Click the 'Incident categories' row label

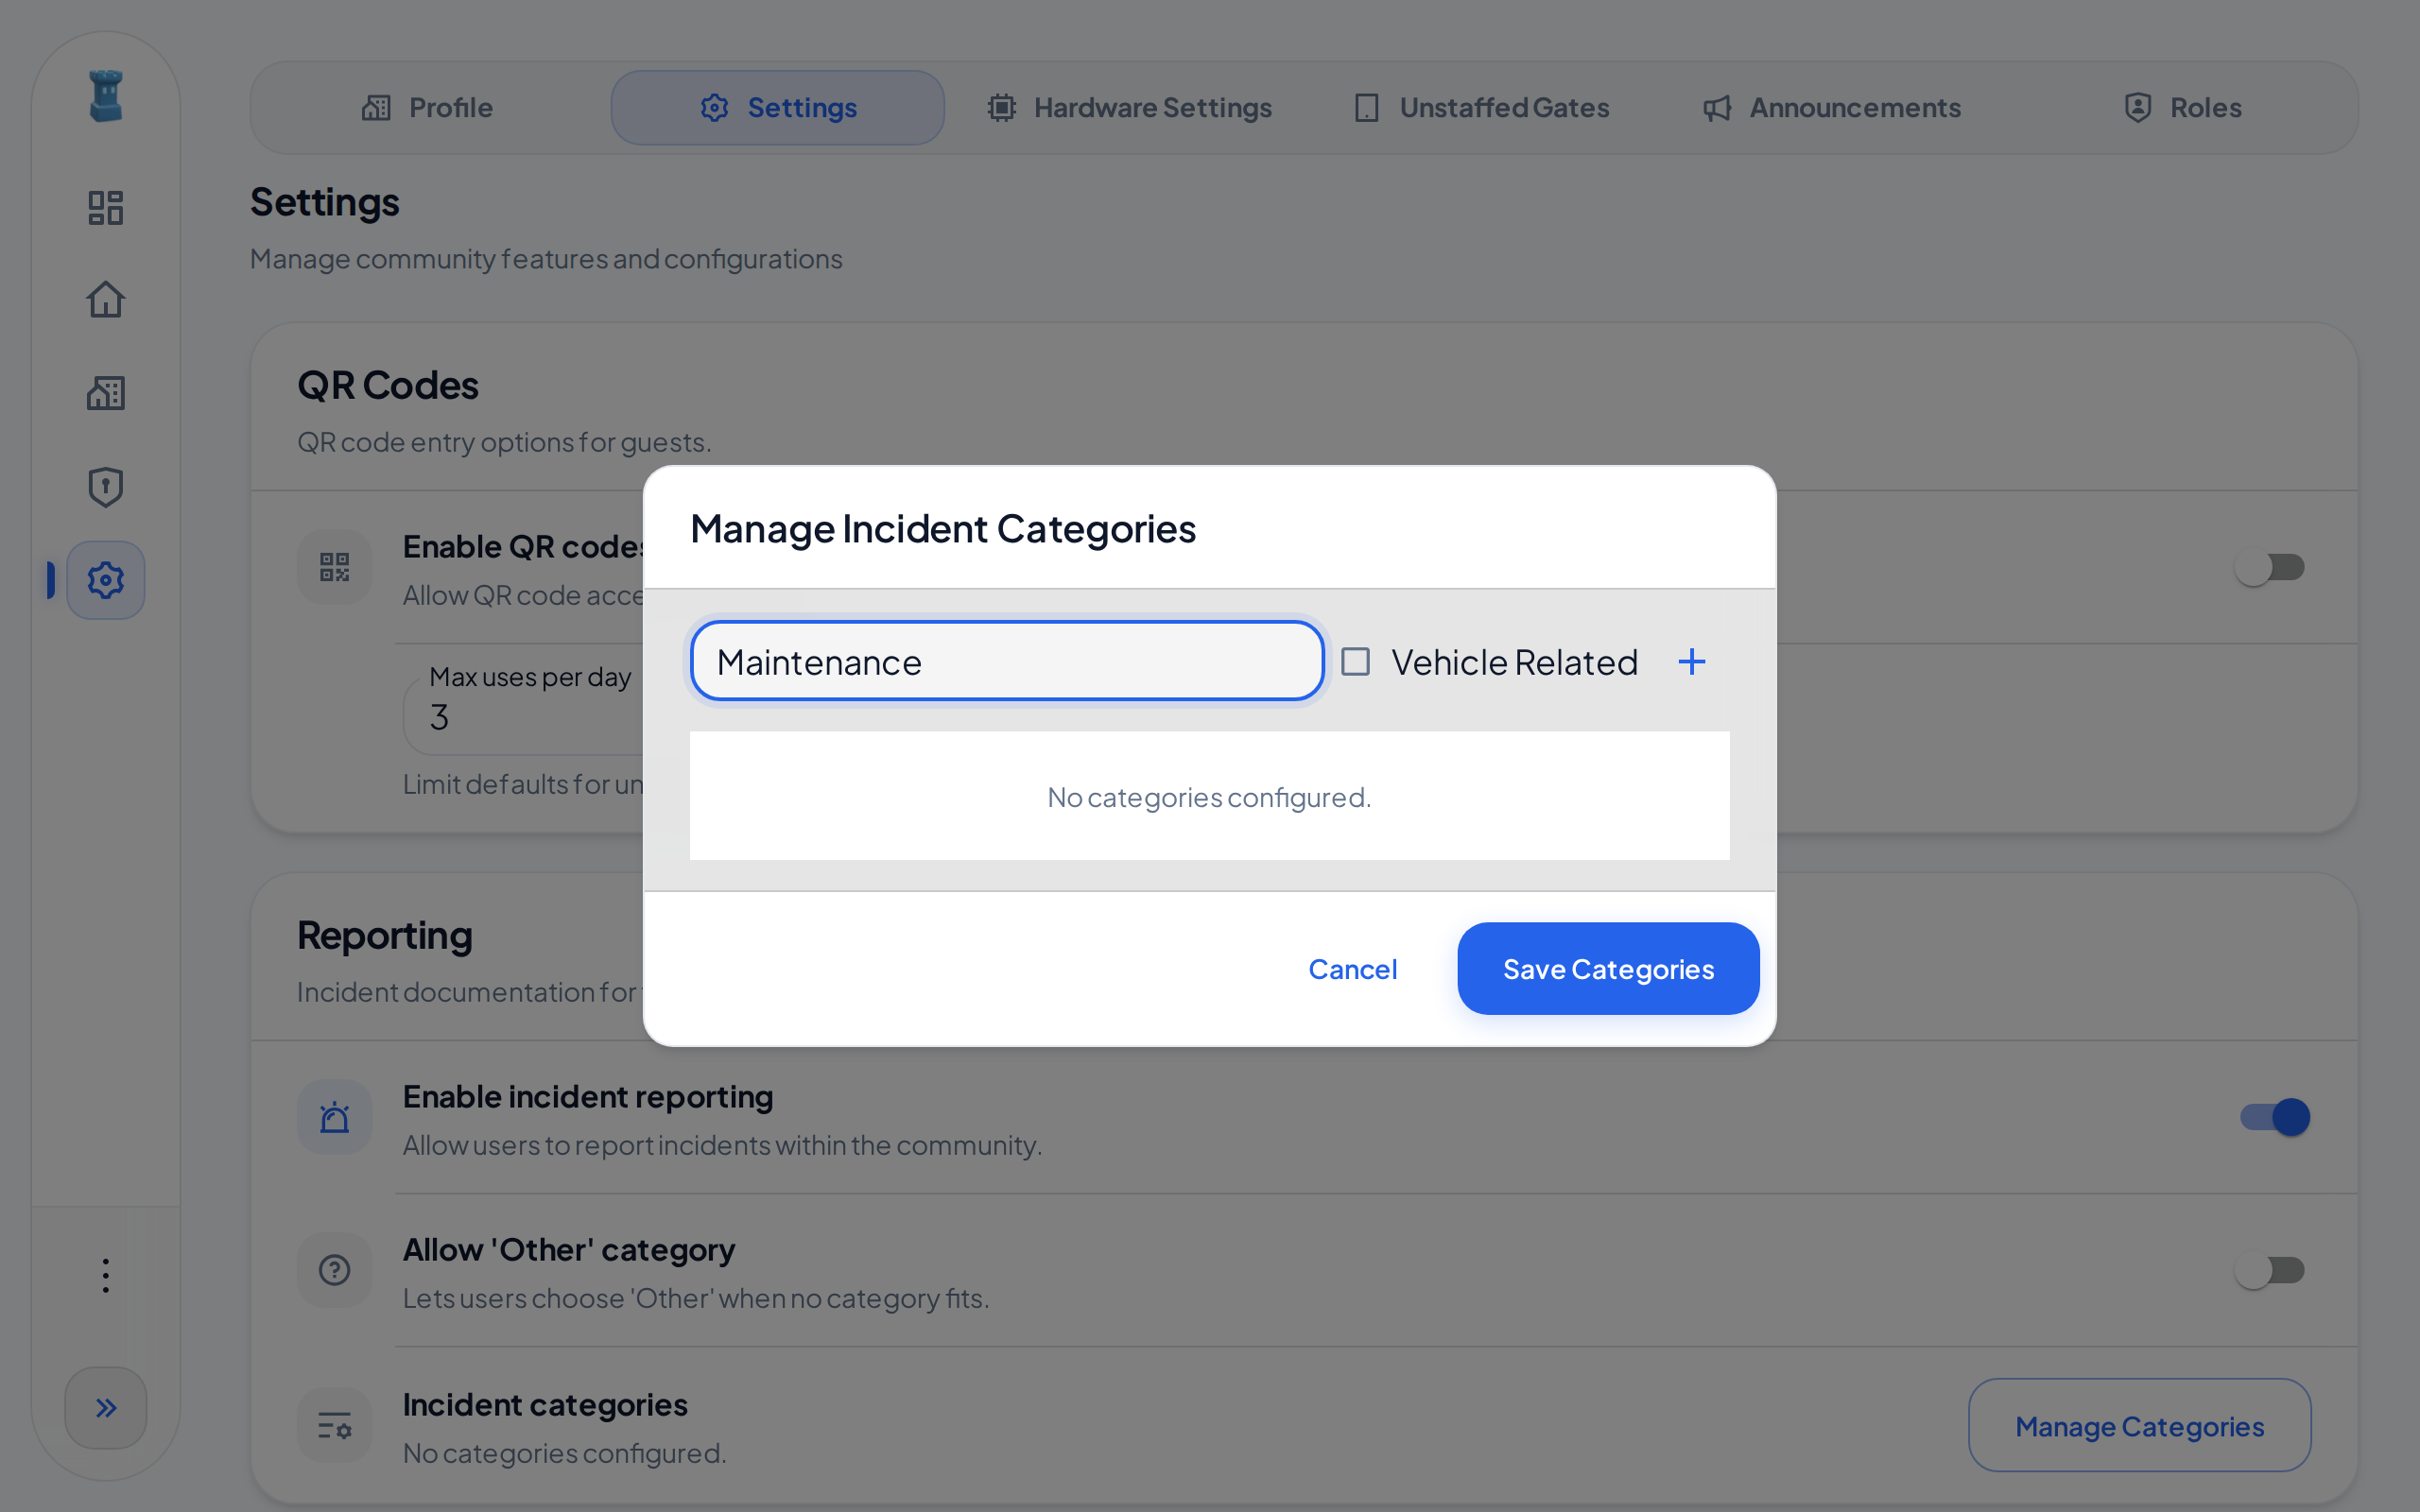545,1405
